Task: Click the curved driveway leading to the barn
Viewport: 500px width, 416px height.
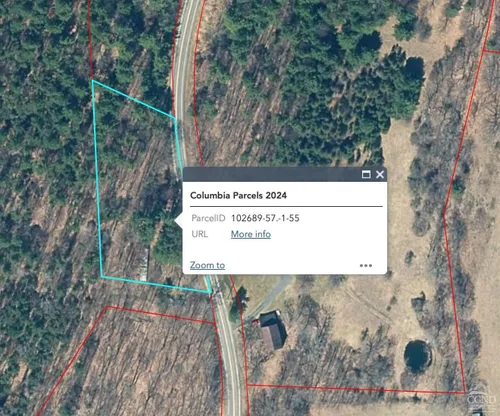Action: pos(269,297)
